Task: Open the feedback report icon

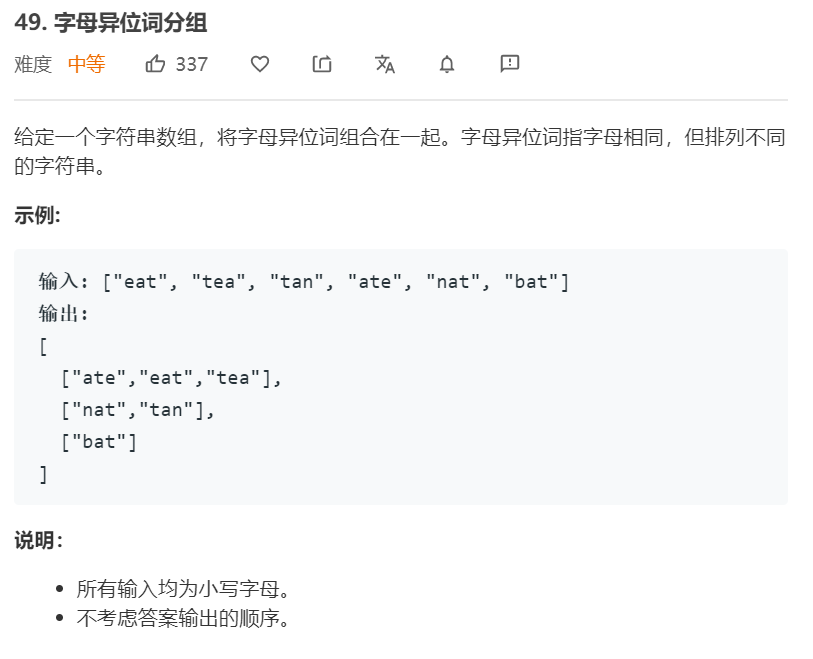Action: 510,64
